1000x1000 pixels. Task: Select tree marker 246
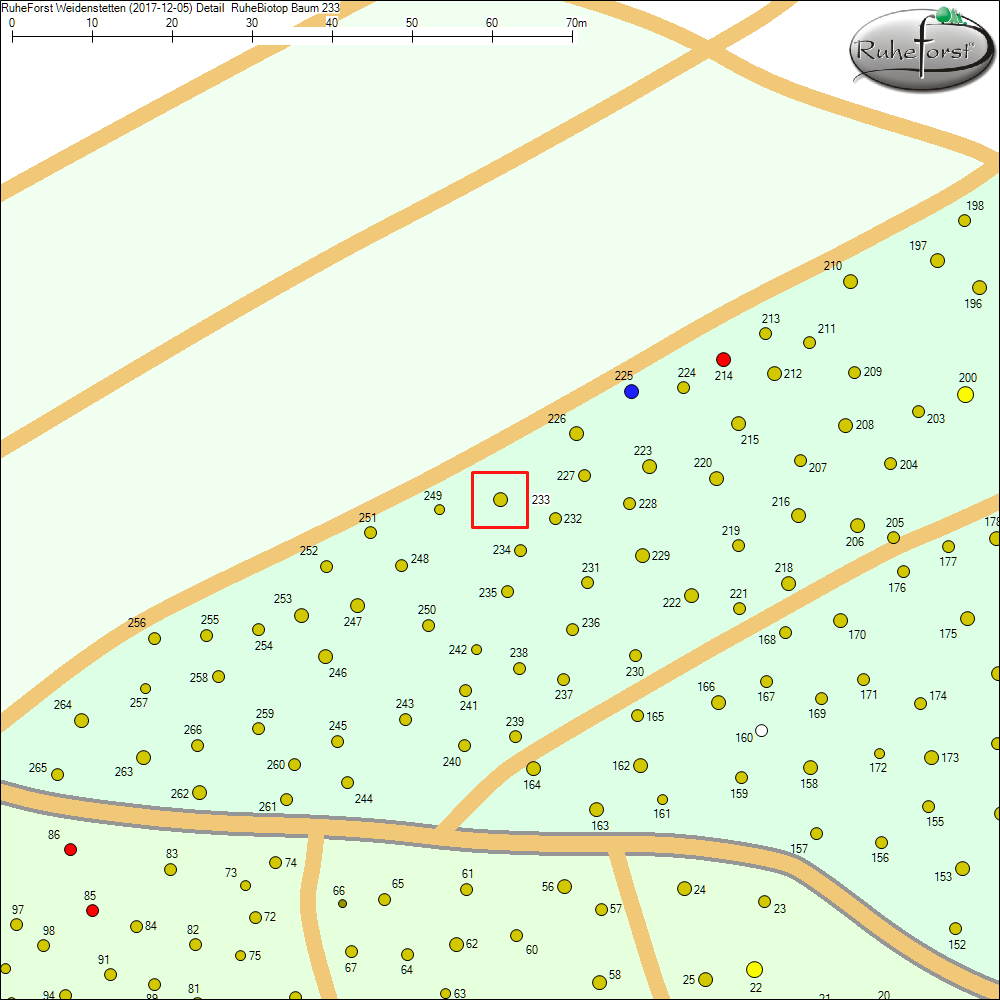(x=325, y=657)
